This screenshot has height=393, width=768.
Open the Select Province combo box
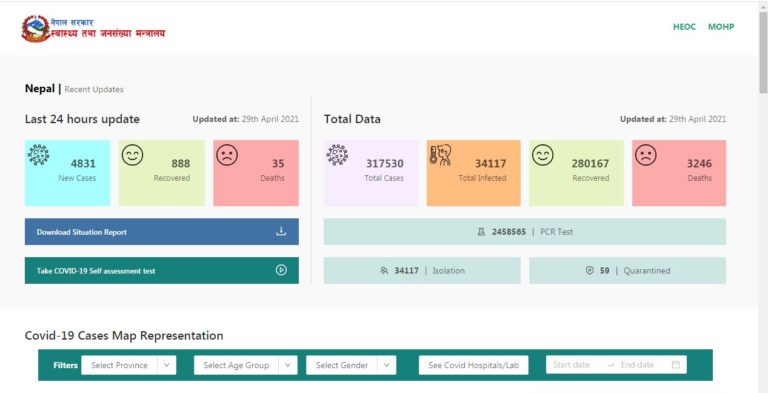[x=129, y=365]
